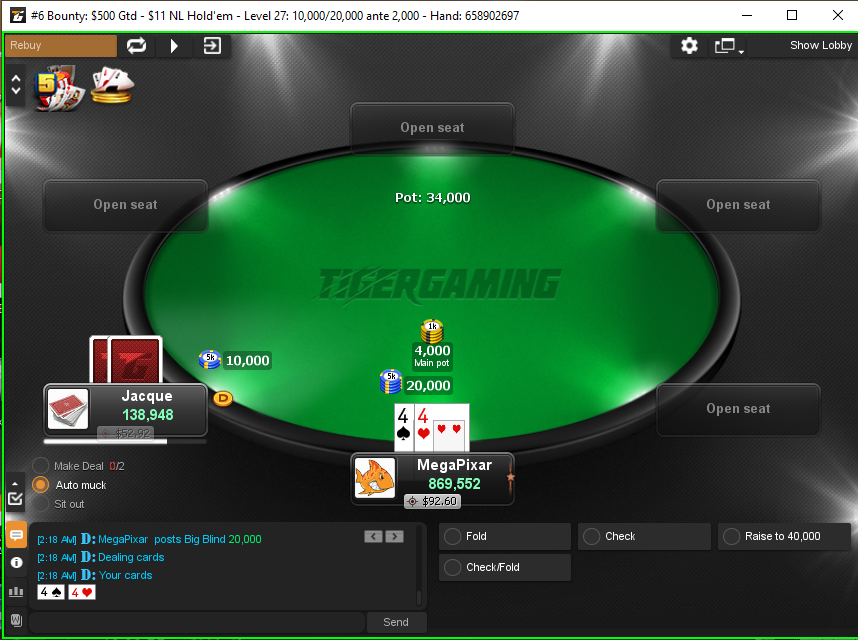
Task: Click the chat message input field
Action: click(x=197, y=622)
